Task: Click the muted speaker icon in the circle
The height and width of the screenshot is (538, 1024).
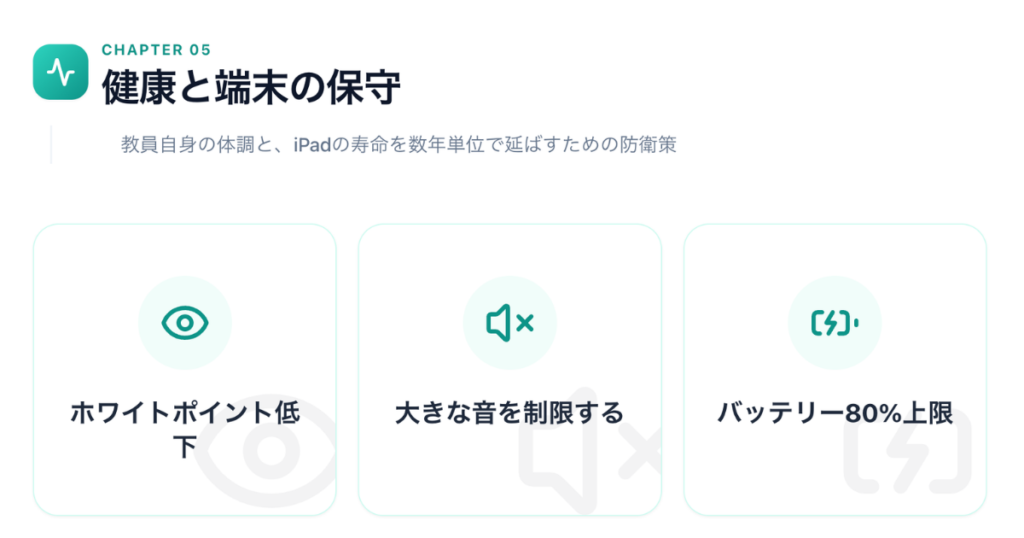Action: pos(510,322)
